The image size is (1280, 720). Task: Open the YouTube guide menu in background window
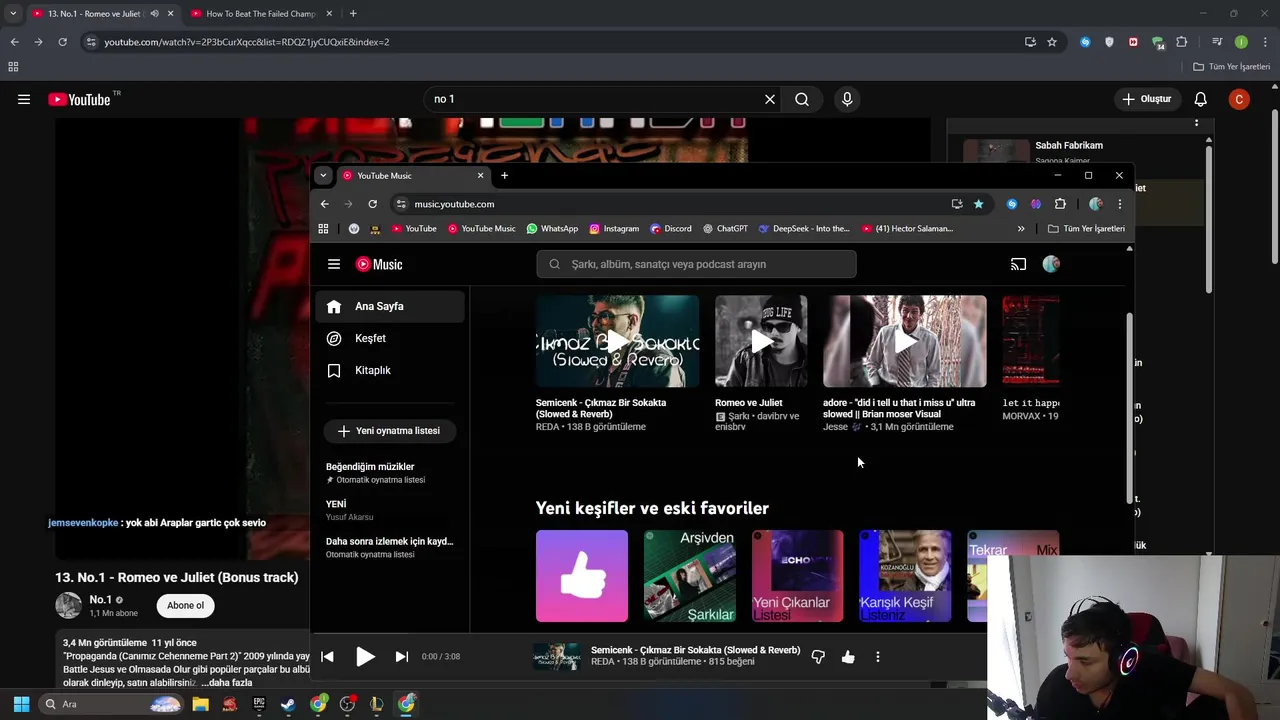tap(24, 99)
